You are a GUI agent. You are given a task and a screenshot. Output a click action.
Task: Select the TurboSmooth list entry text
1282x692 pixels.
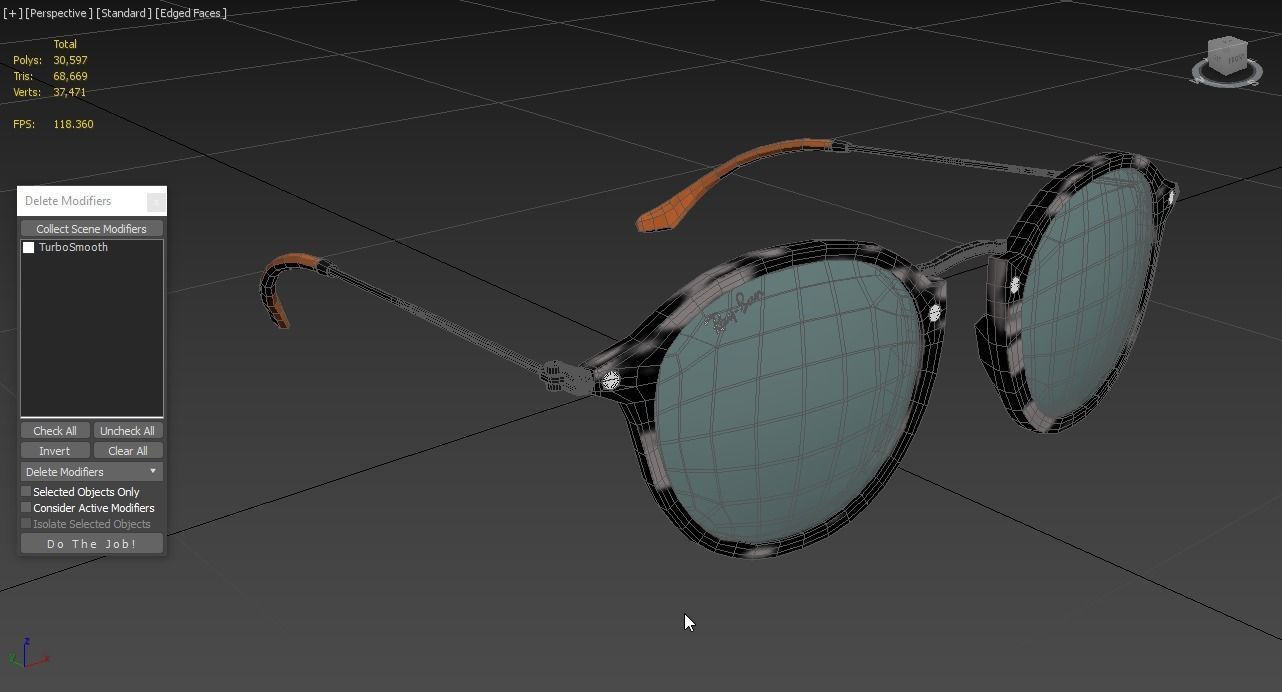(73, 248)
